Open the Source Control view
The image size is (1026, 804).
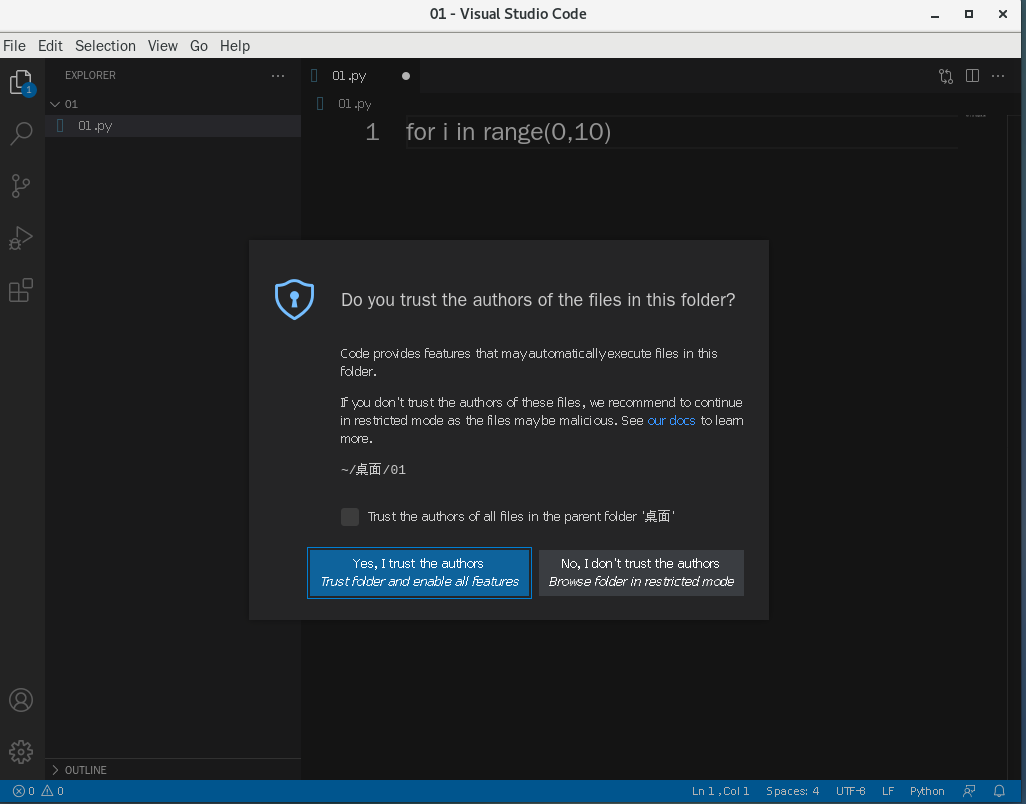21,186
